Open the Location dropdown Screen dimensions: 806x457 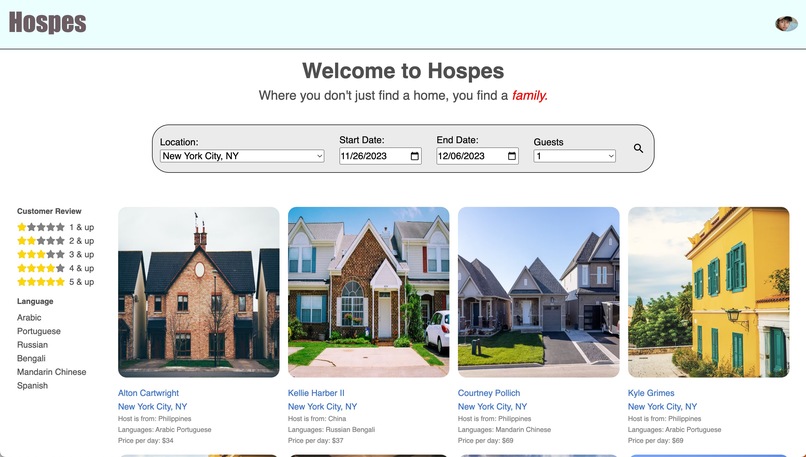242,156
